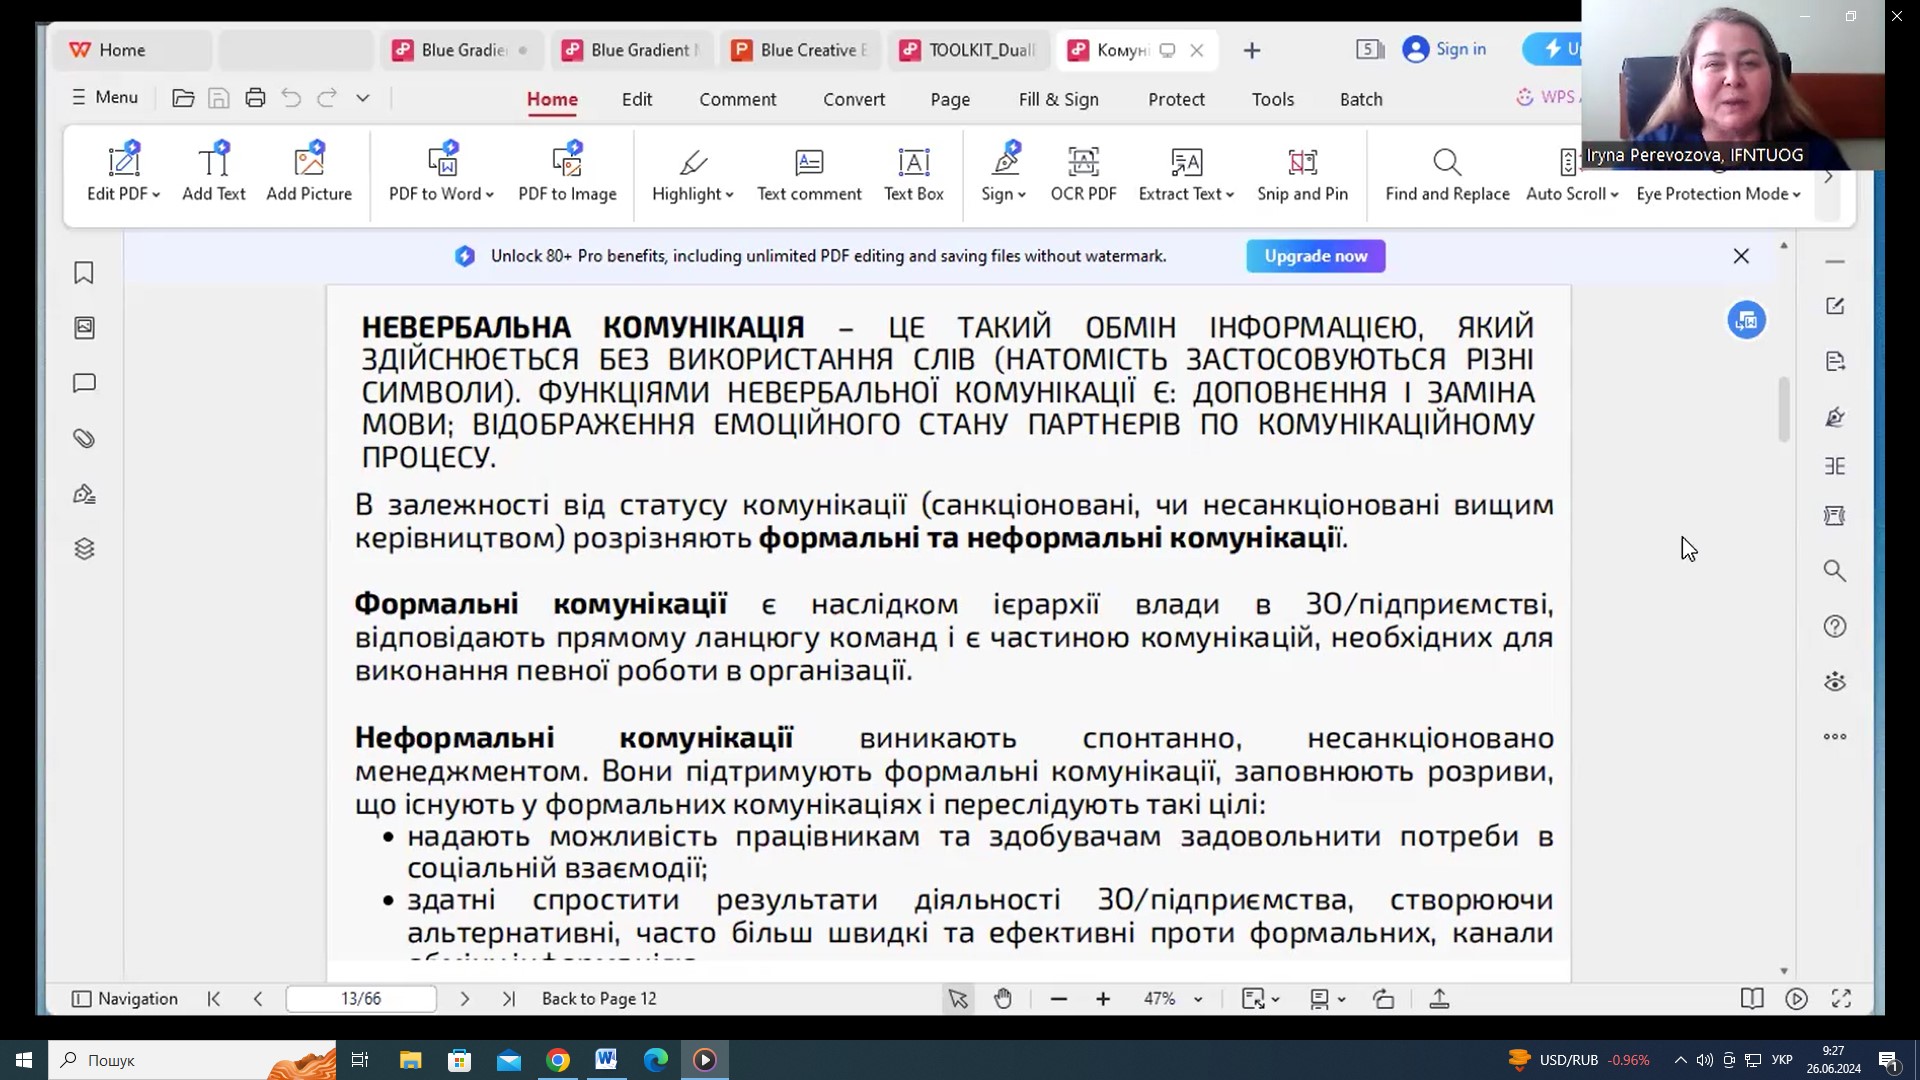Zoom out with minus button
The height and width of the screenshot is (1080, 1920).
pos(1059,998)
